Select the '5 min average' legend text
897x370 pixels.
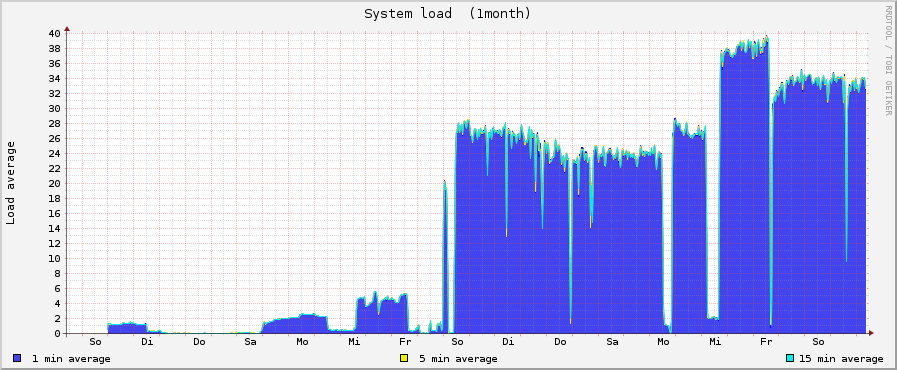458,359
